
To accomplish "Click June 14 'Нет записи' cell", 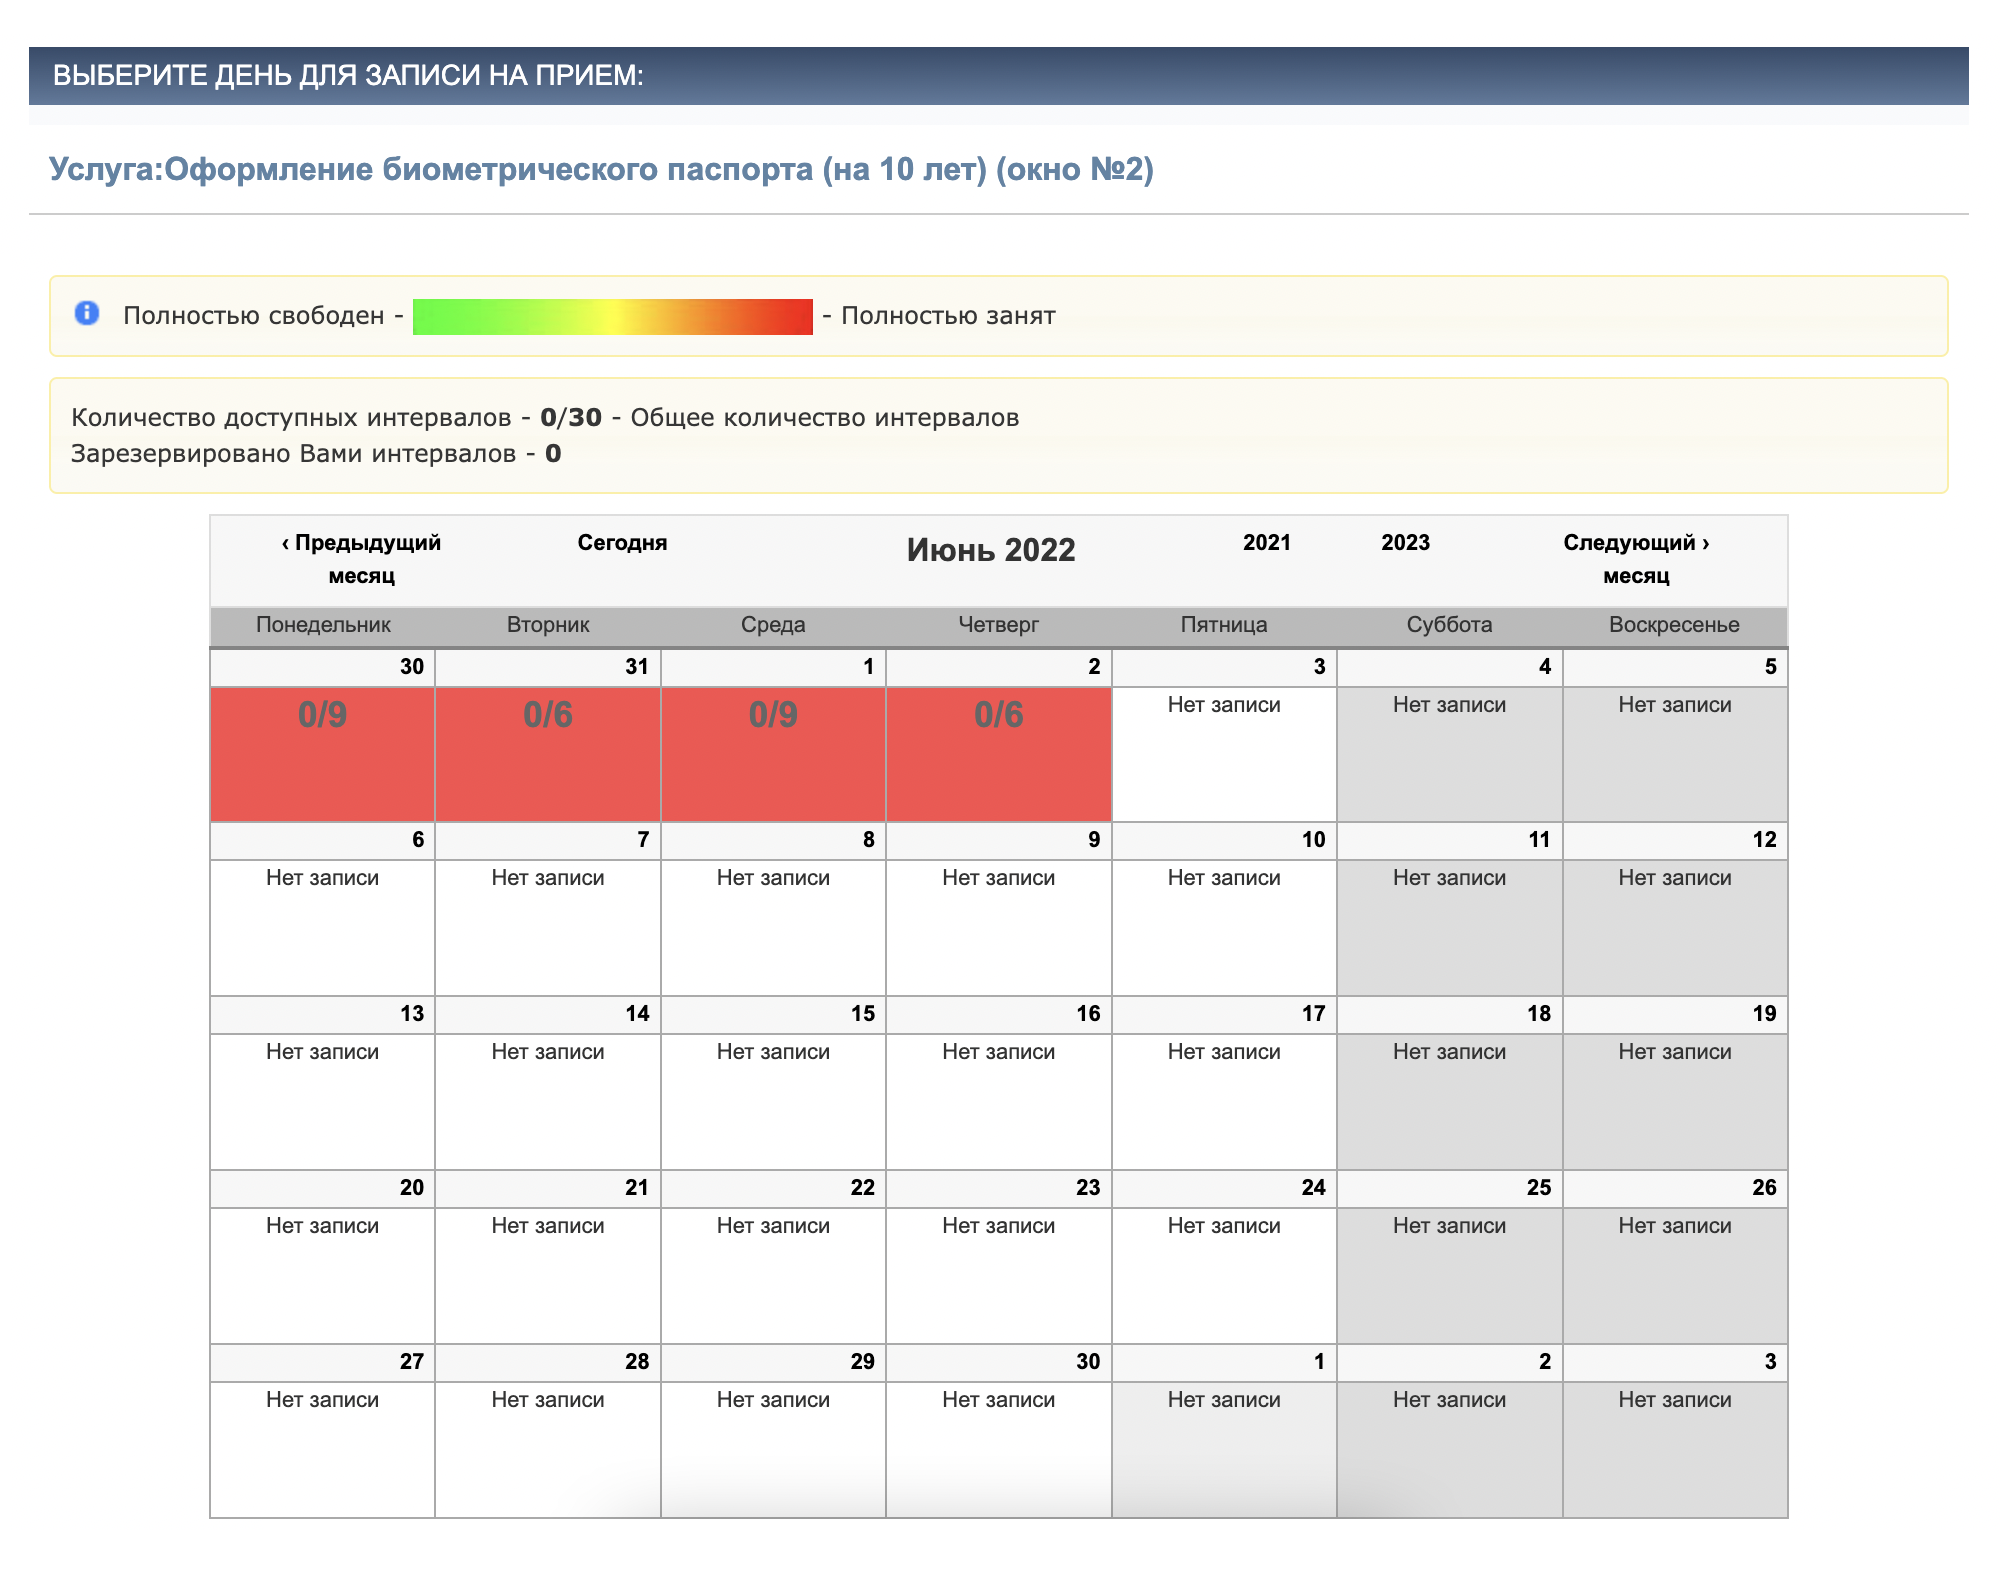I will click(548, 1101).
